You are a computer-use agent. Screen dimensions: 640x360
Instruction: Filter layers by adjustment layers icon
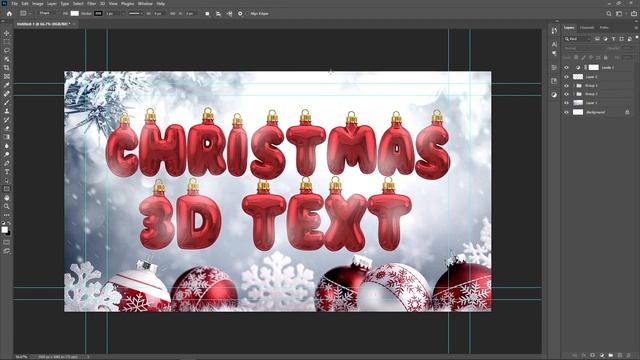(605, 39)
